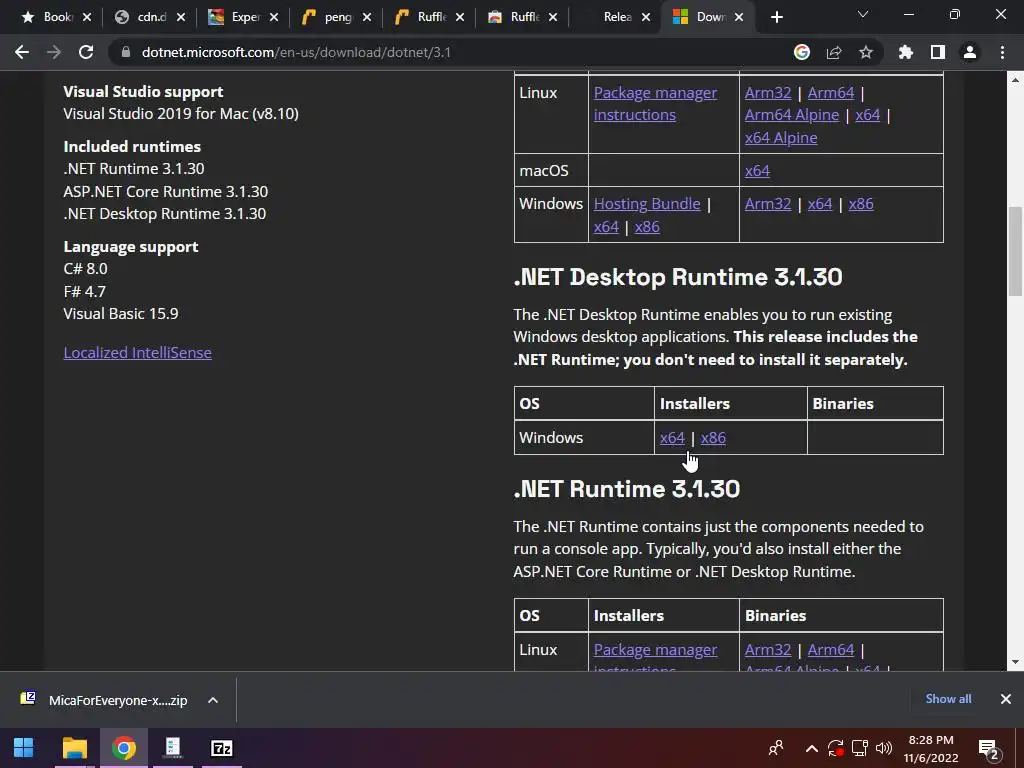1024x768 pixels.
Task: Open File Explorer from the taskbar
Action: (x=74, y=748)
